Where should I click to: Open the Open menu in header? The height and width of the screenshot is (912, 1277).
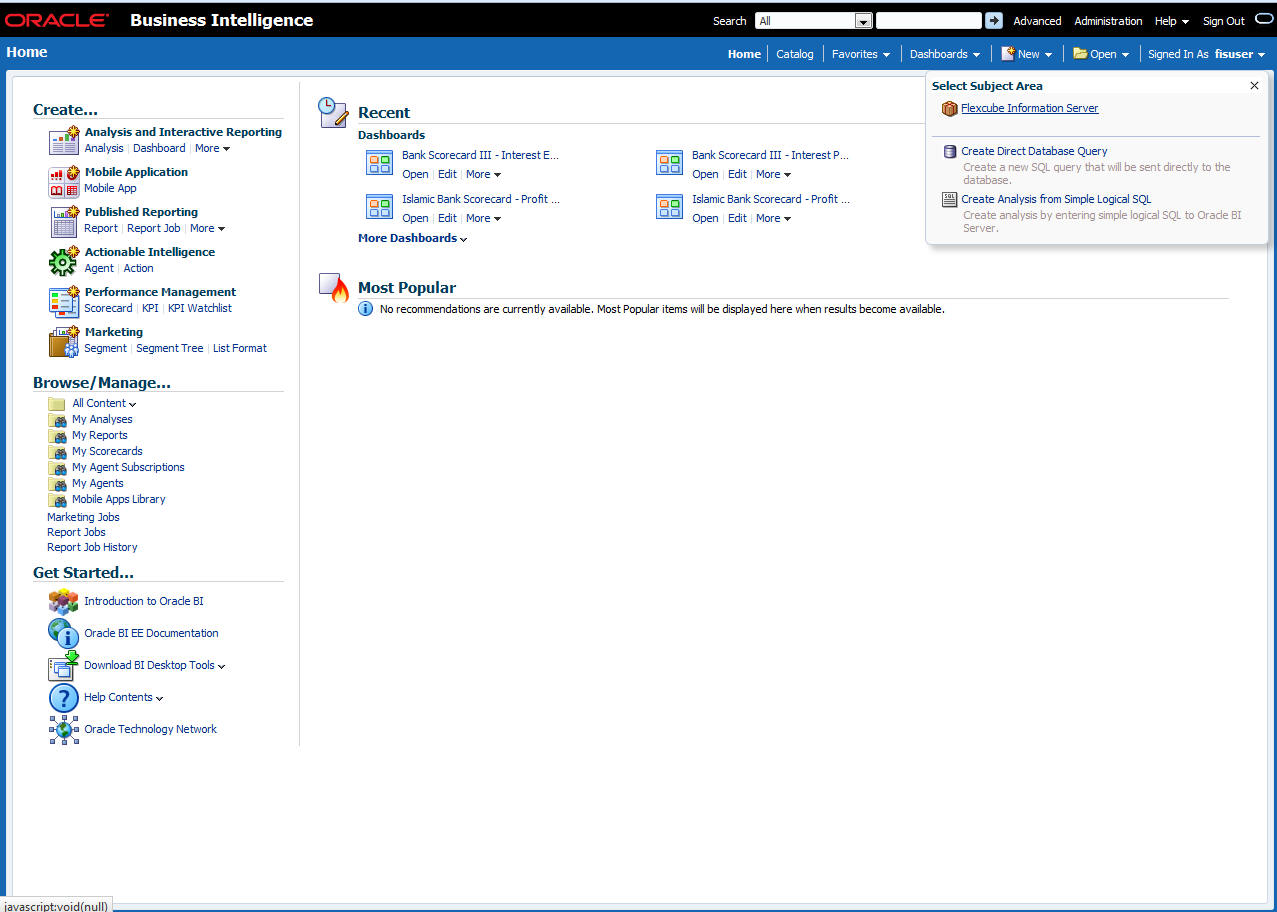(x=1101, y=54)
